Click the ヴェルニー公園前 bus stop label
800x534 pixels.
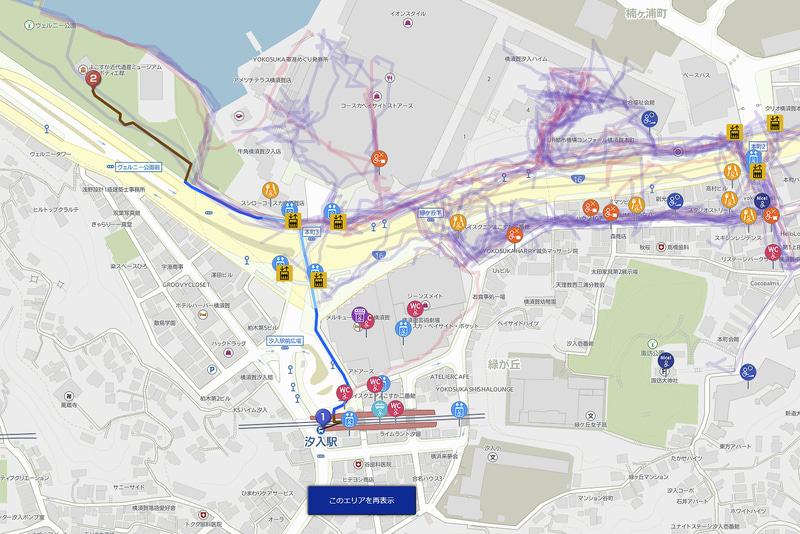[x=138, y=167]
